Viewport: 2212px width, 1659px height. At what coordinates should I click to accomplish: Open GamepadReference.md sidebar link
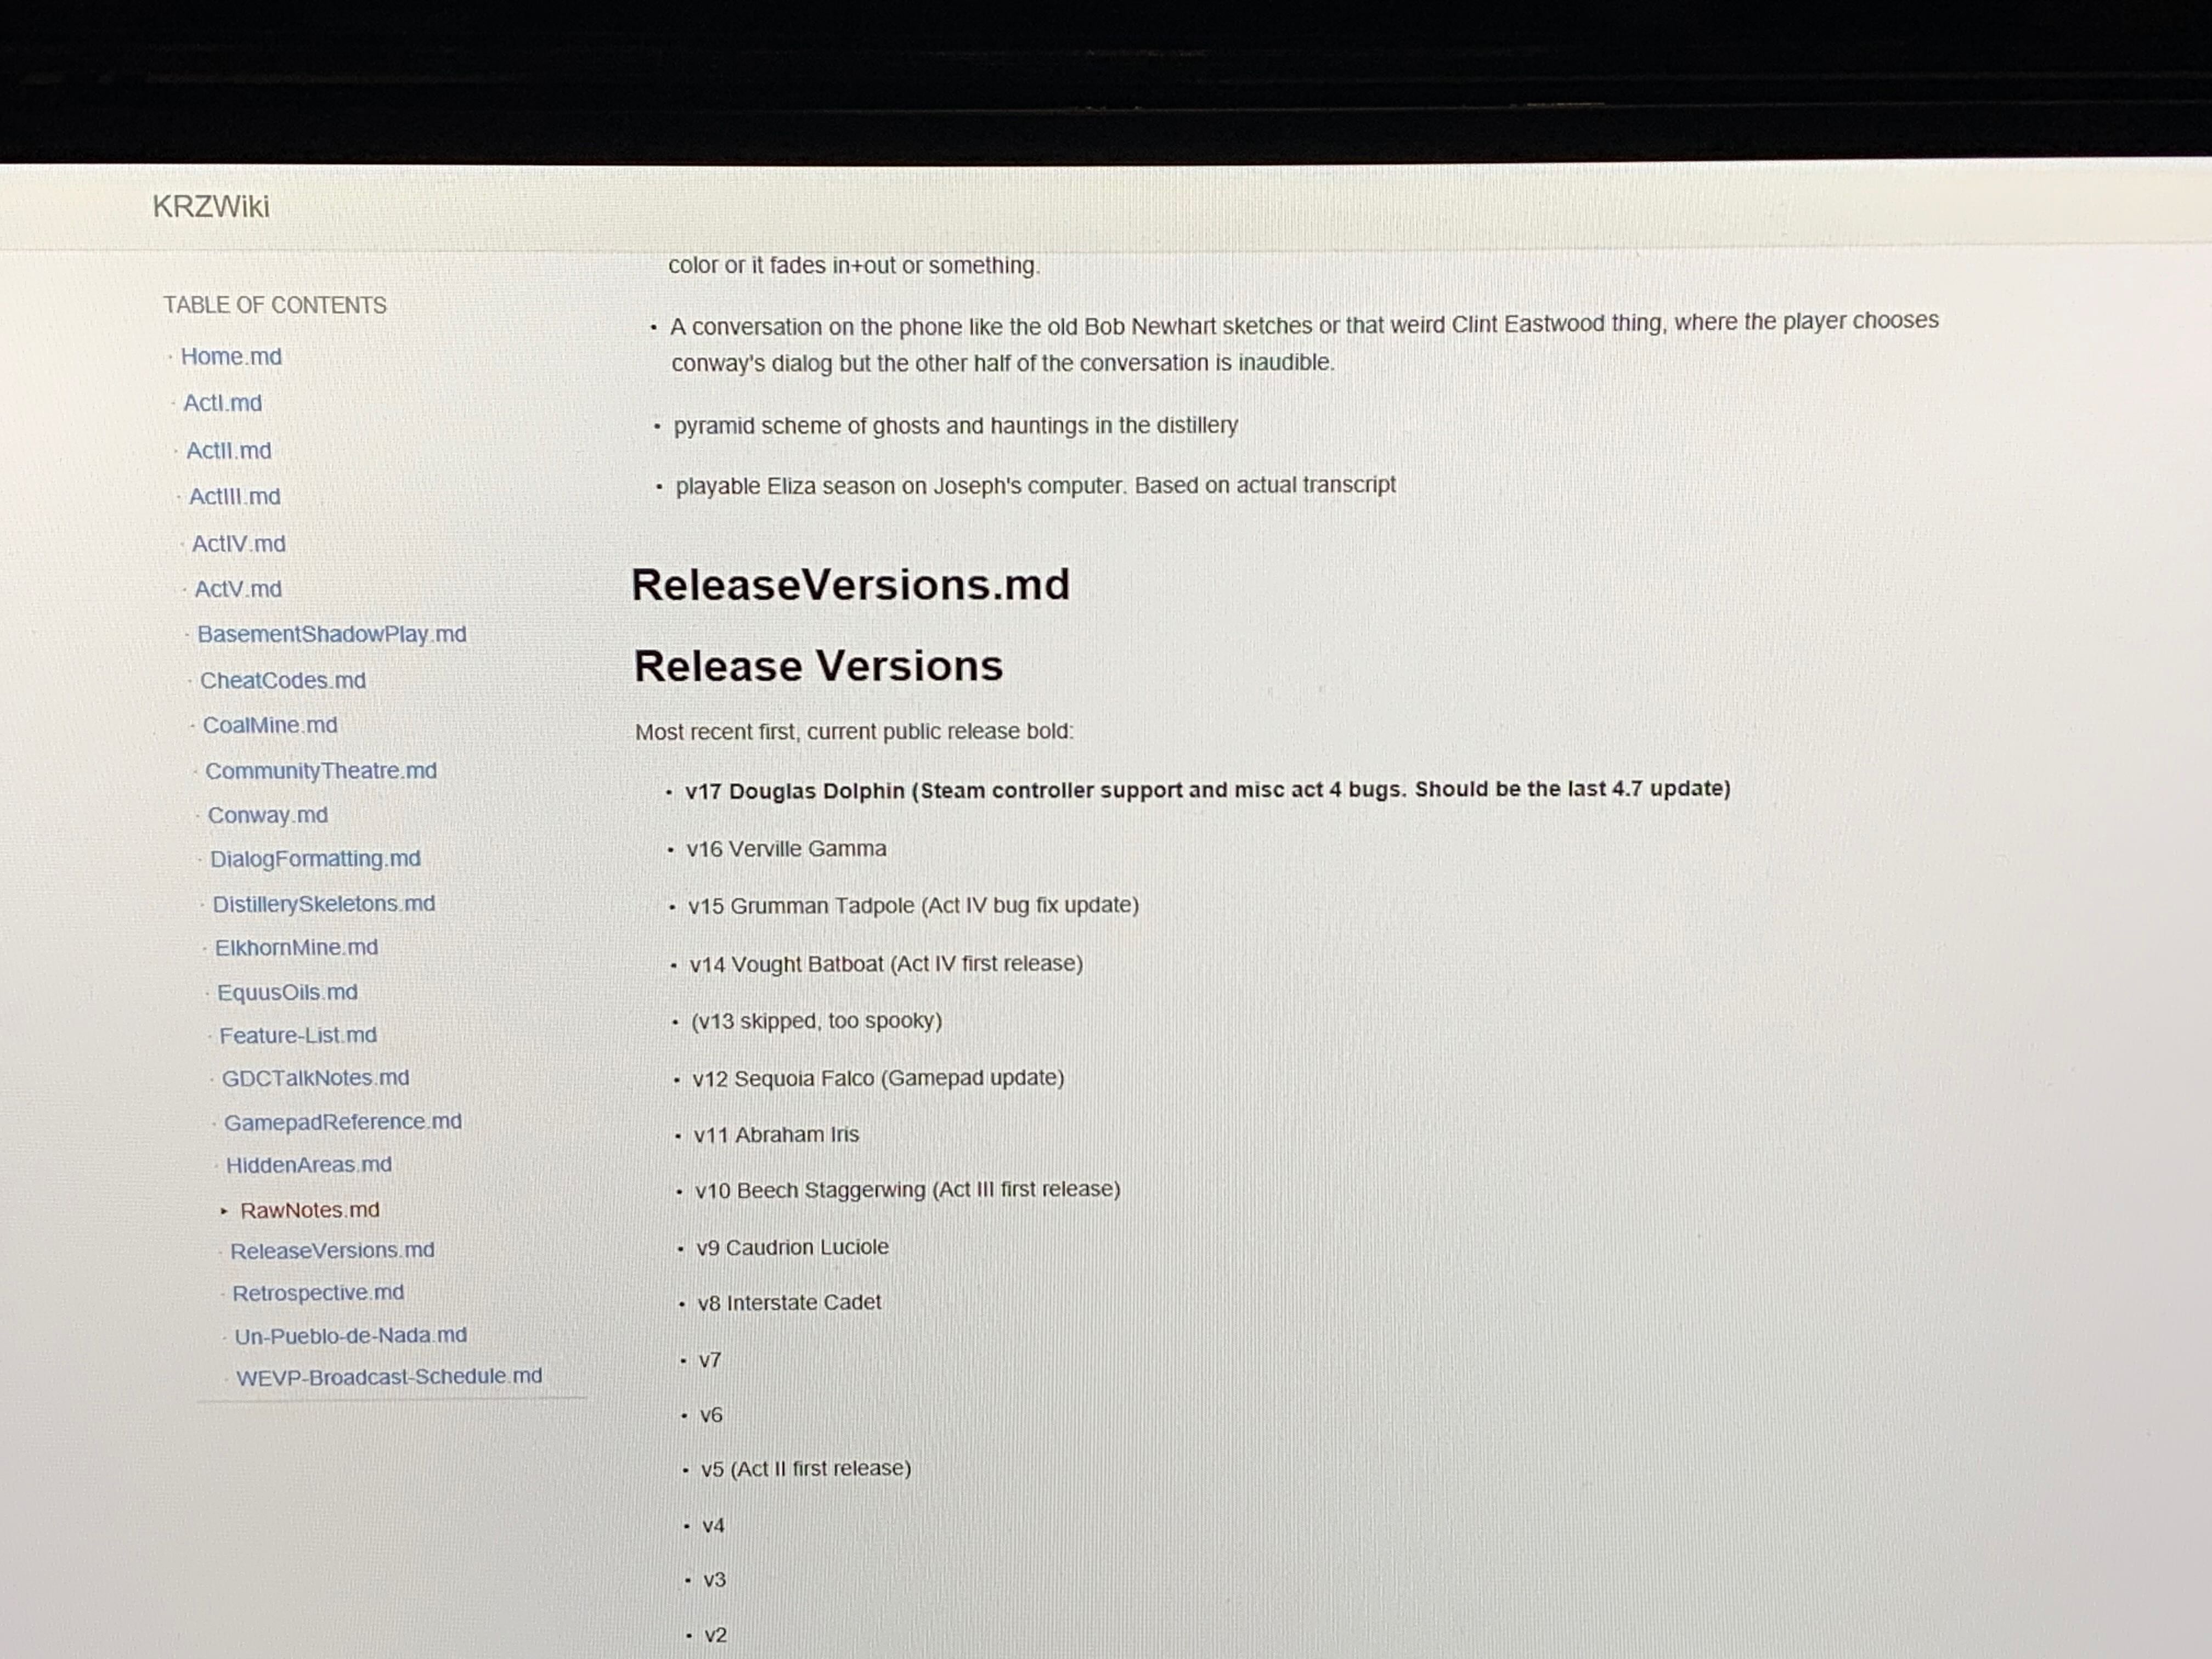coord(342,1122)
